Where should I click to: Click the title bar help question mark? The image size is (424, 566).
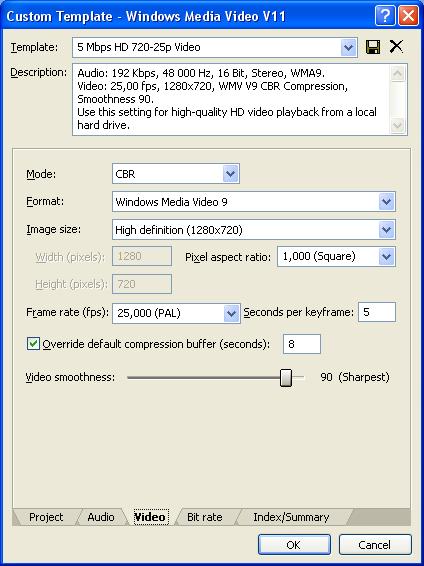(x=385, y=16)
